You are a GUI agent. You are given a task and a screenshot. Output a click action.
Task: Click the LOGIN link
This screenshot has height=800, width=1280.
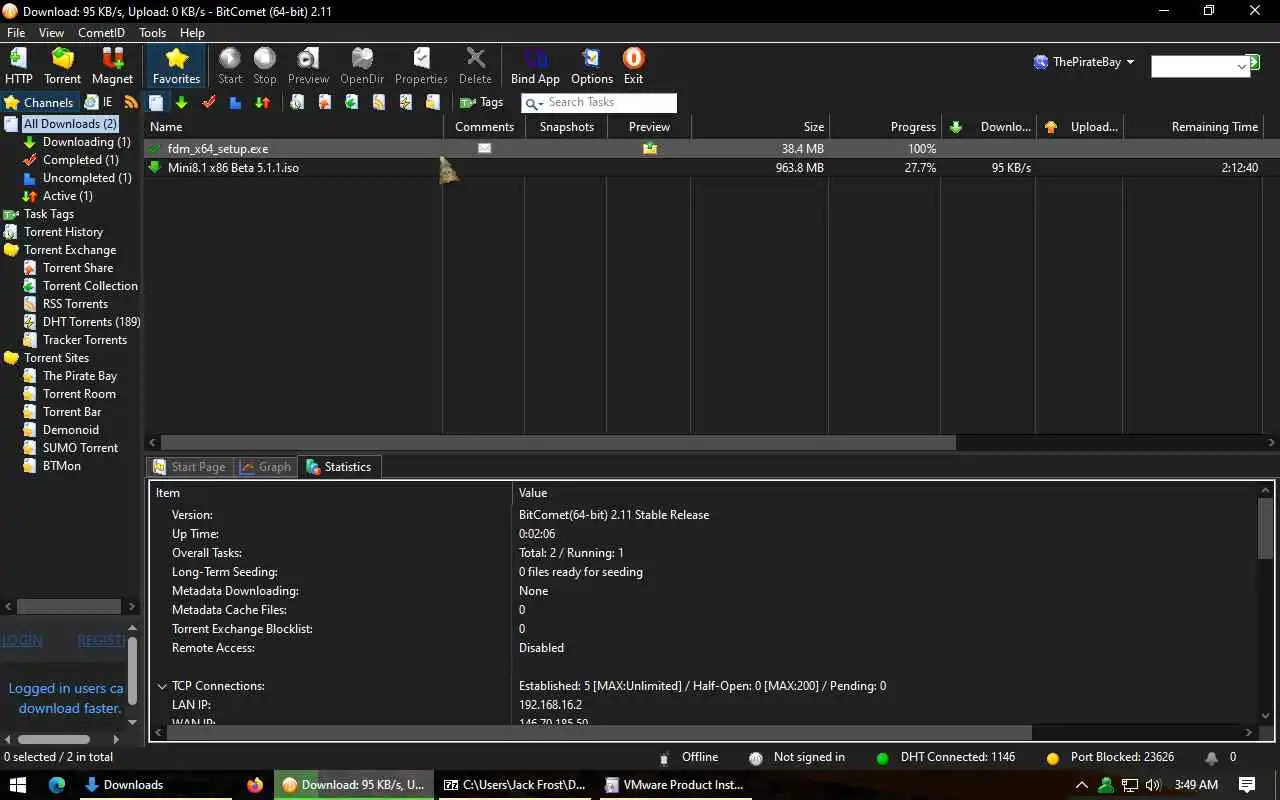(22, 640)
